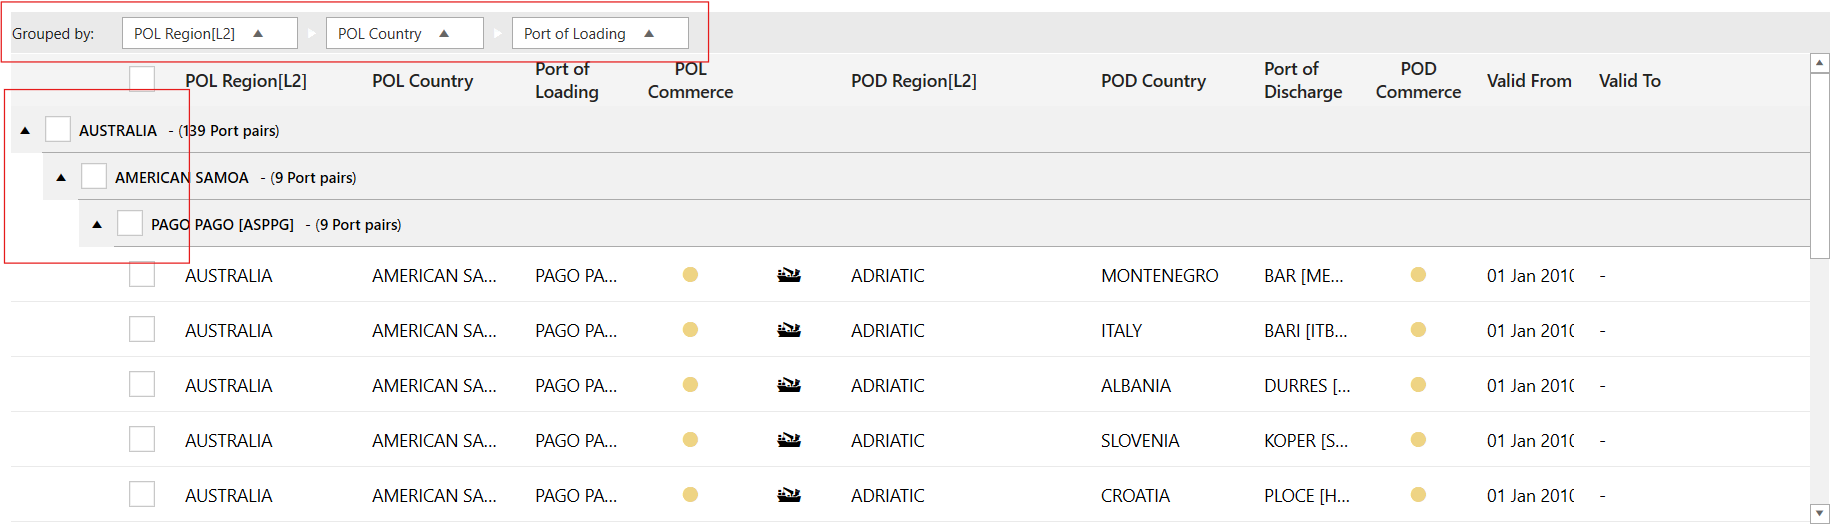Image resolution: width=1831 pixels, height=527 pixels.
Task: Click POL Commerce yellow dot in Montenegro row
Action: coord(690,275)
